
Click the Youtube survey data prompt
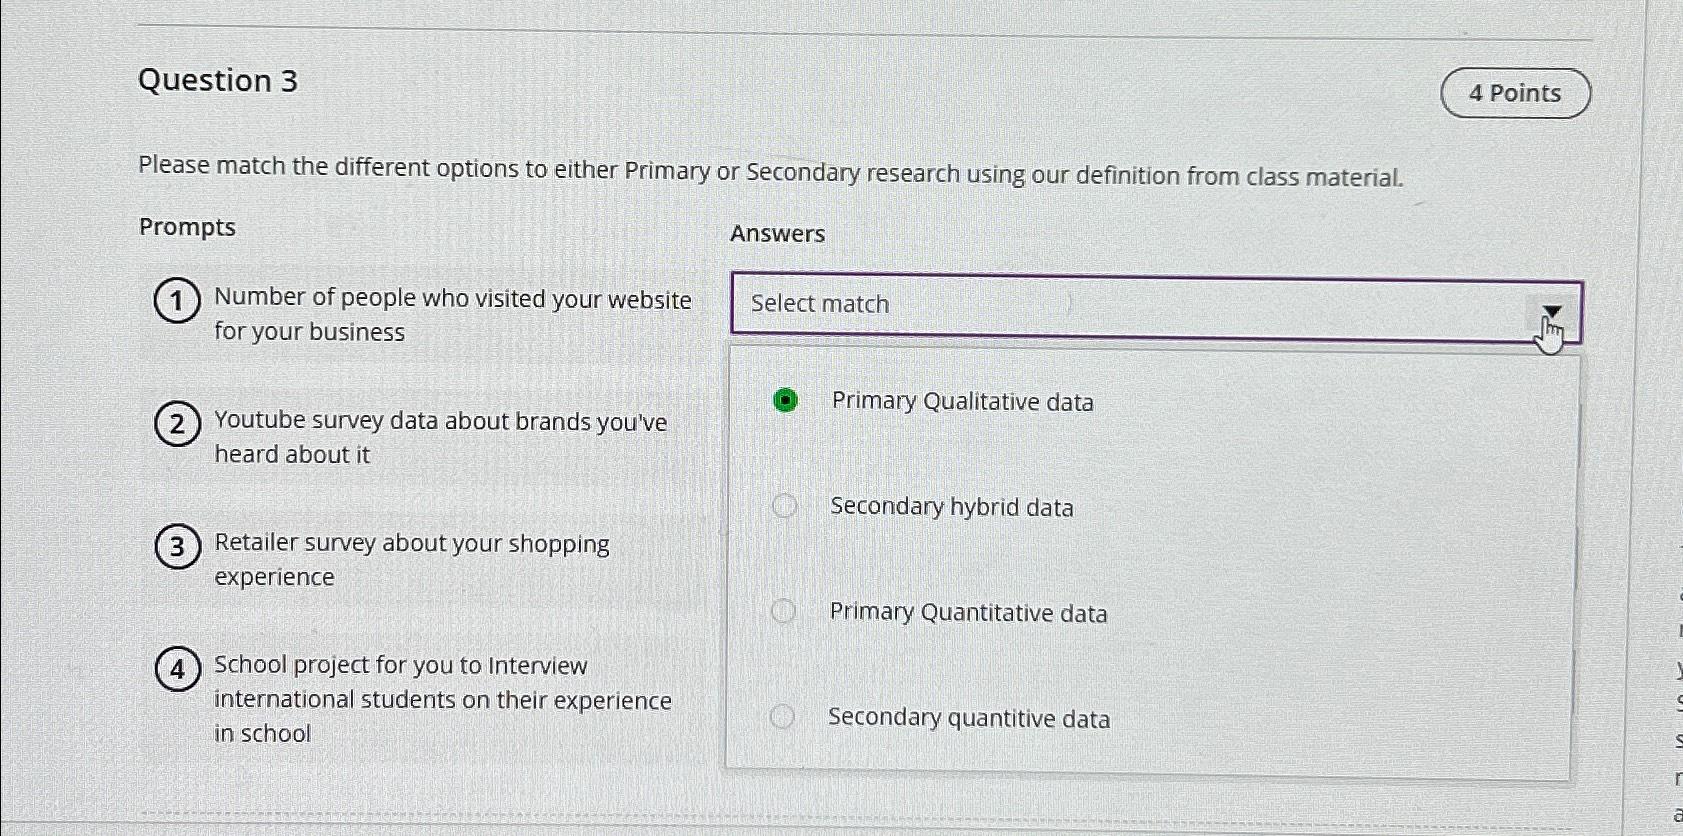440,437
